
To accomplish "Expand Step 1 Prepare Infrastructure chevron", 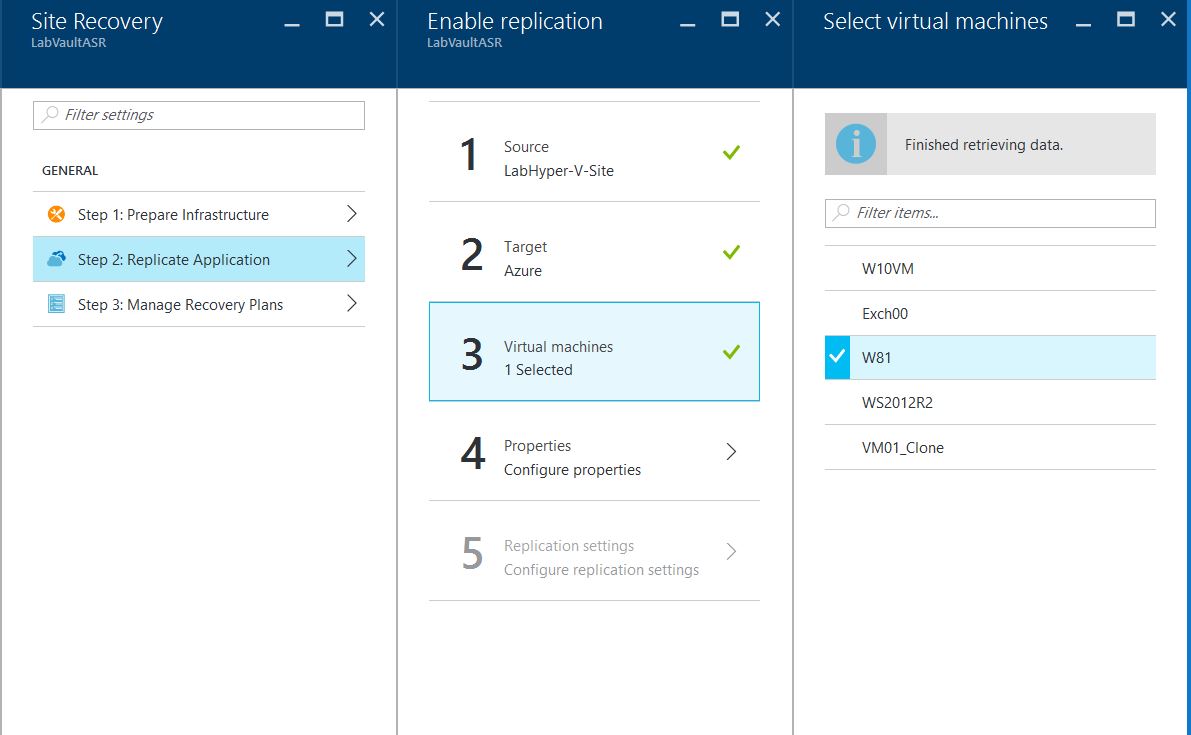I will (351, 214).
